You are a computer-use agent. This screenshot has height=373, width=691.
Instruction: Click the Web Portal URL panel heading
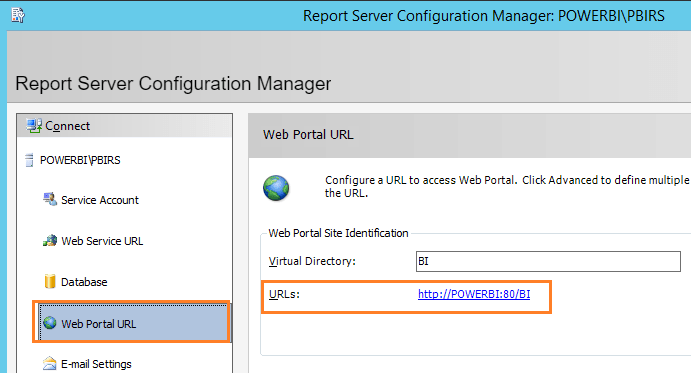point(308,134)
